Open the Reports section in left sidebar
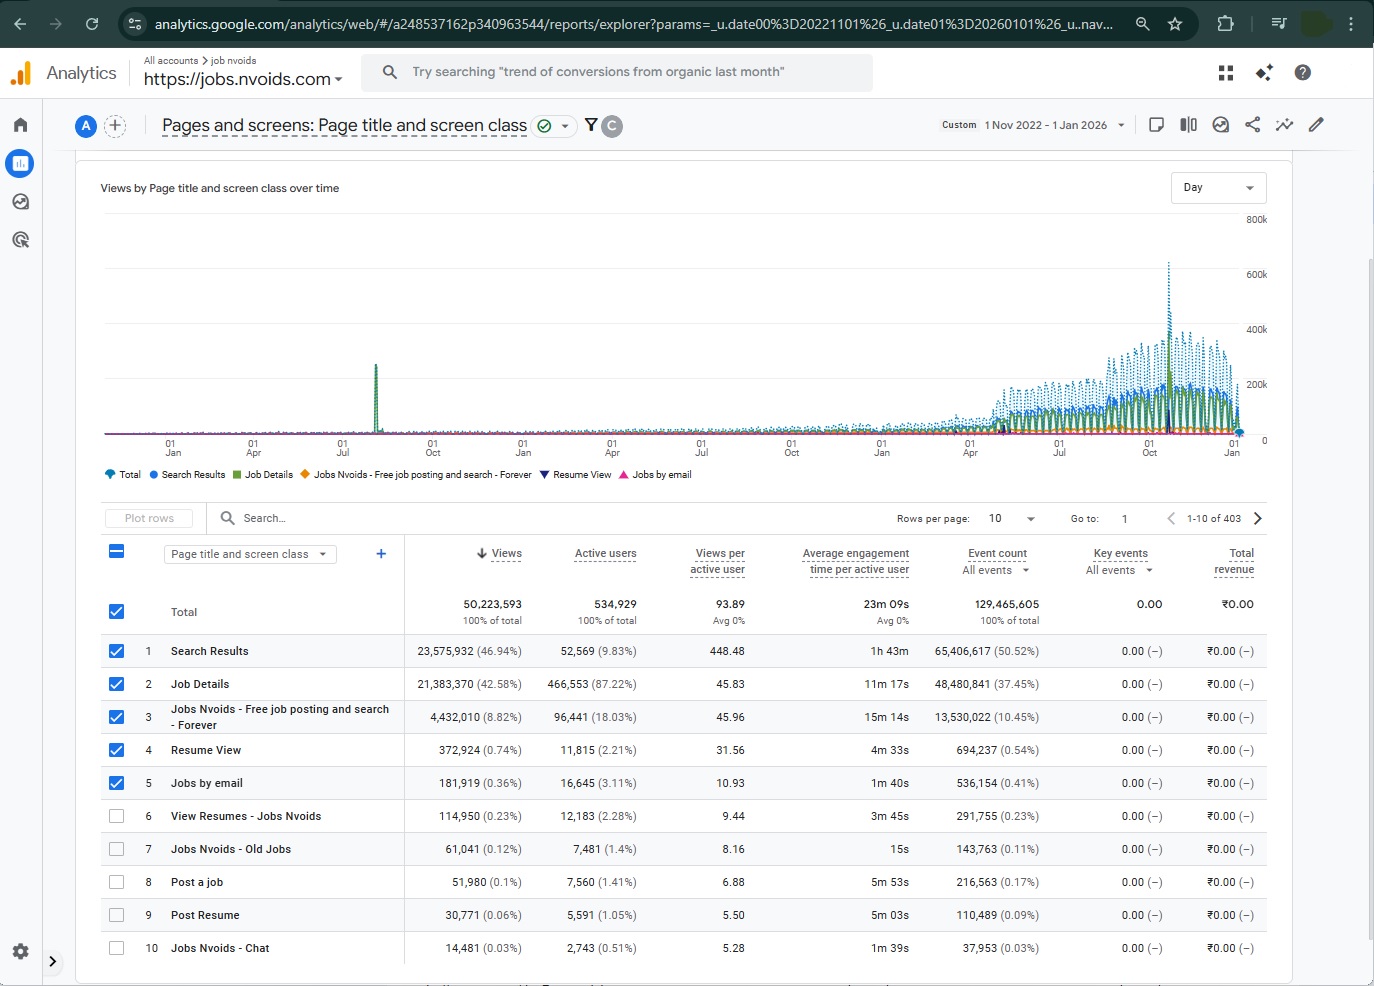The height and width of the screenshot is (986, 1374). pos(20,163)
